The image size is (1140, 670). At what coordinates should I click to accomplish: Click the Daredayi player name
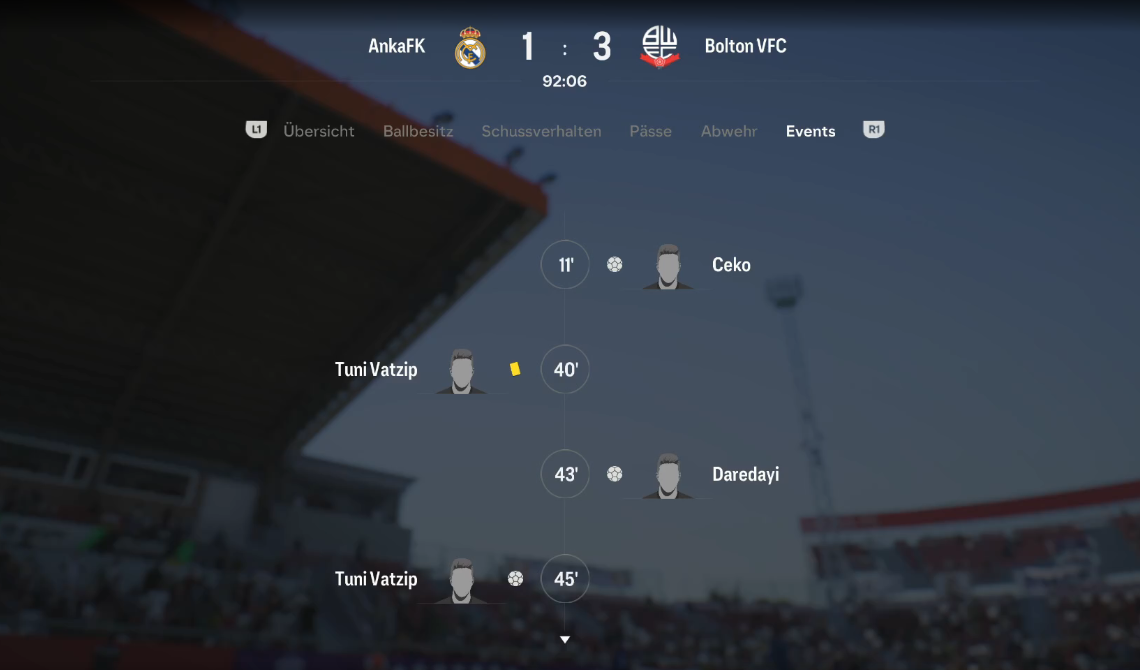tap(745, 475)
